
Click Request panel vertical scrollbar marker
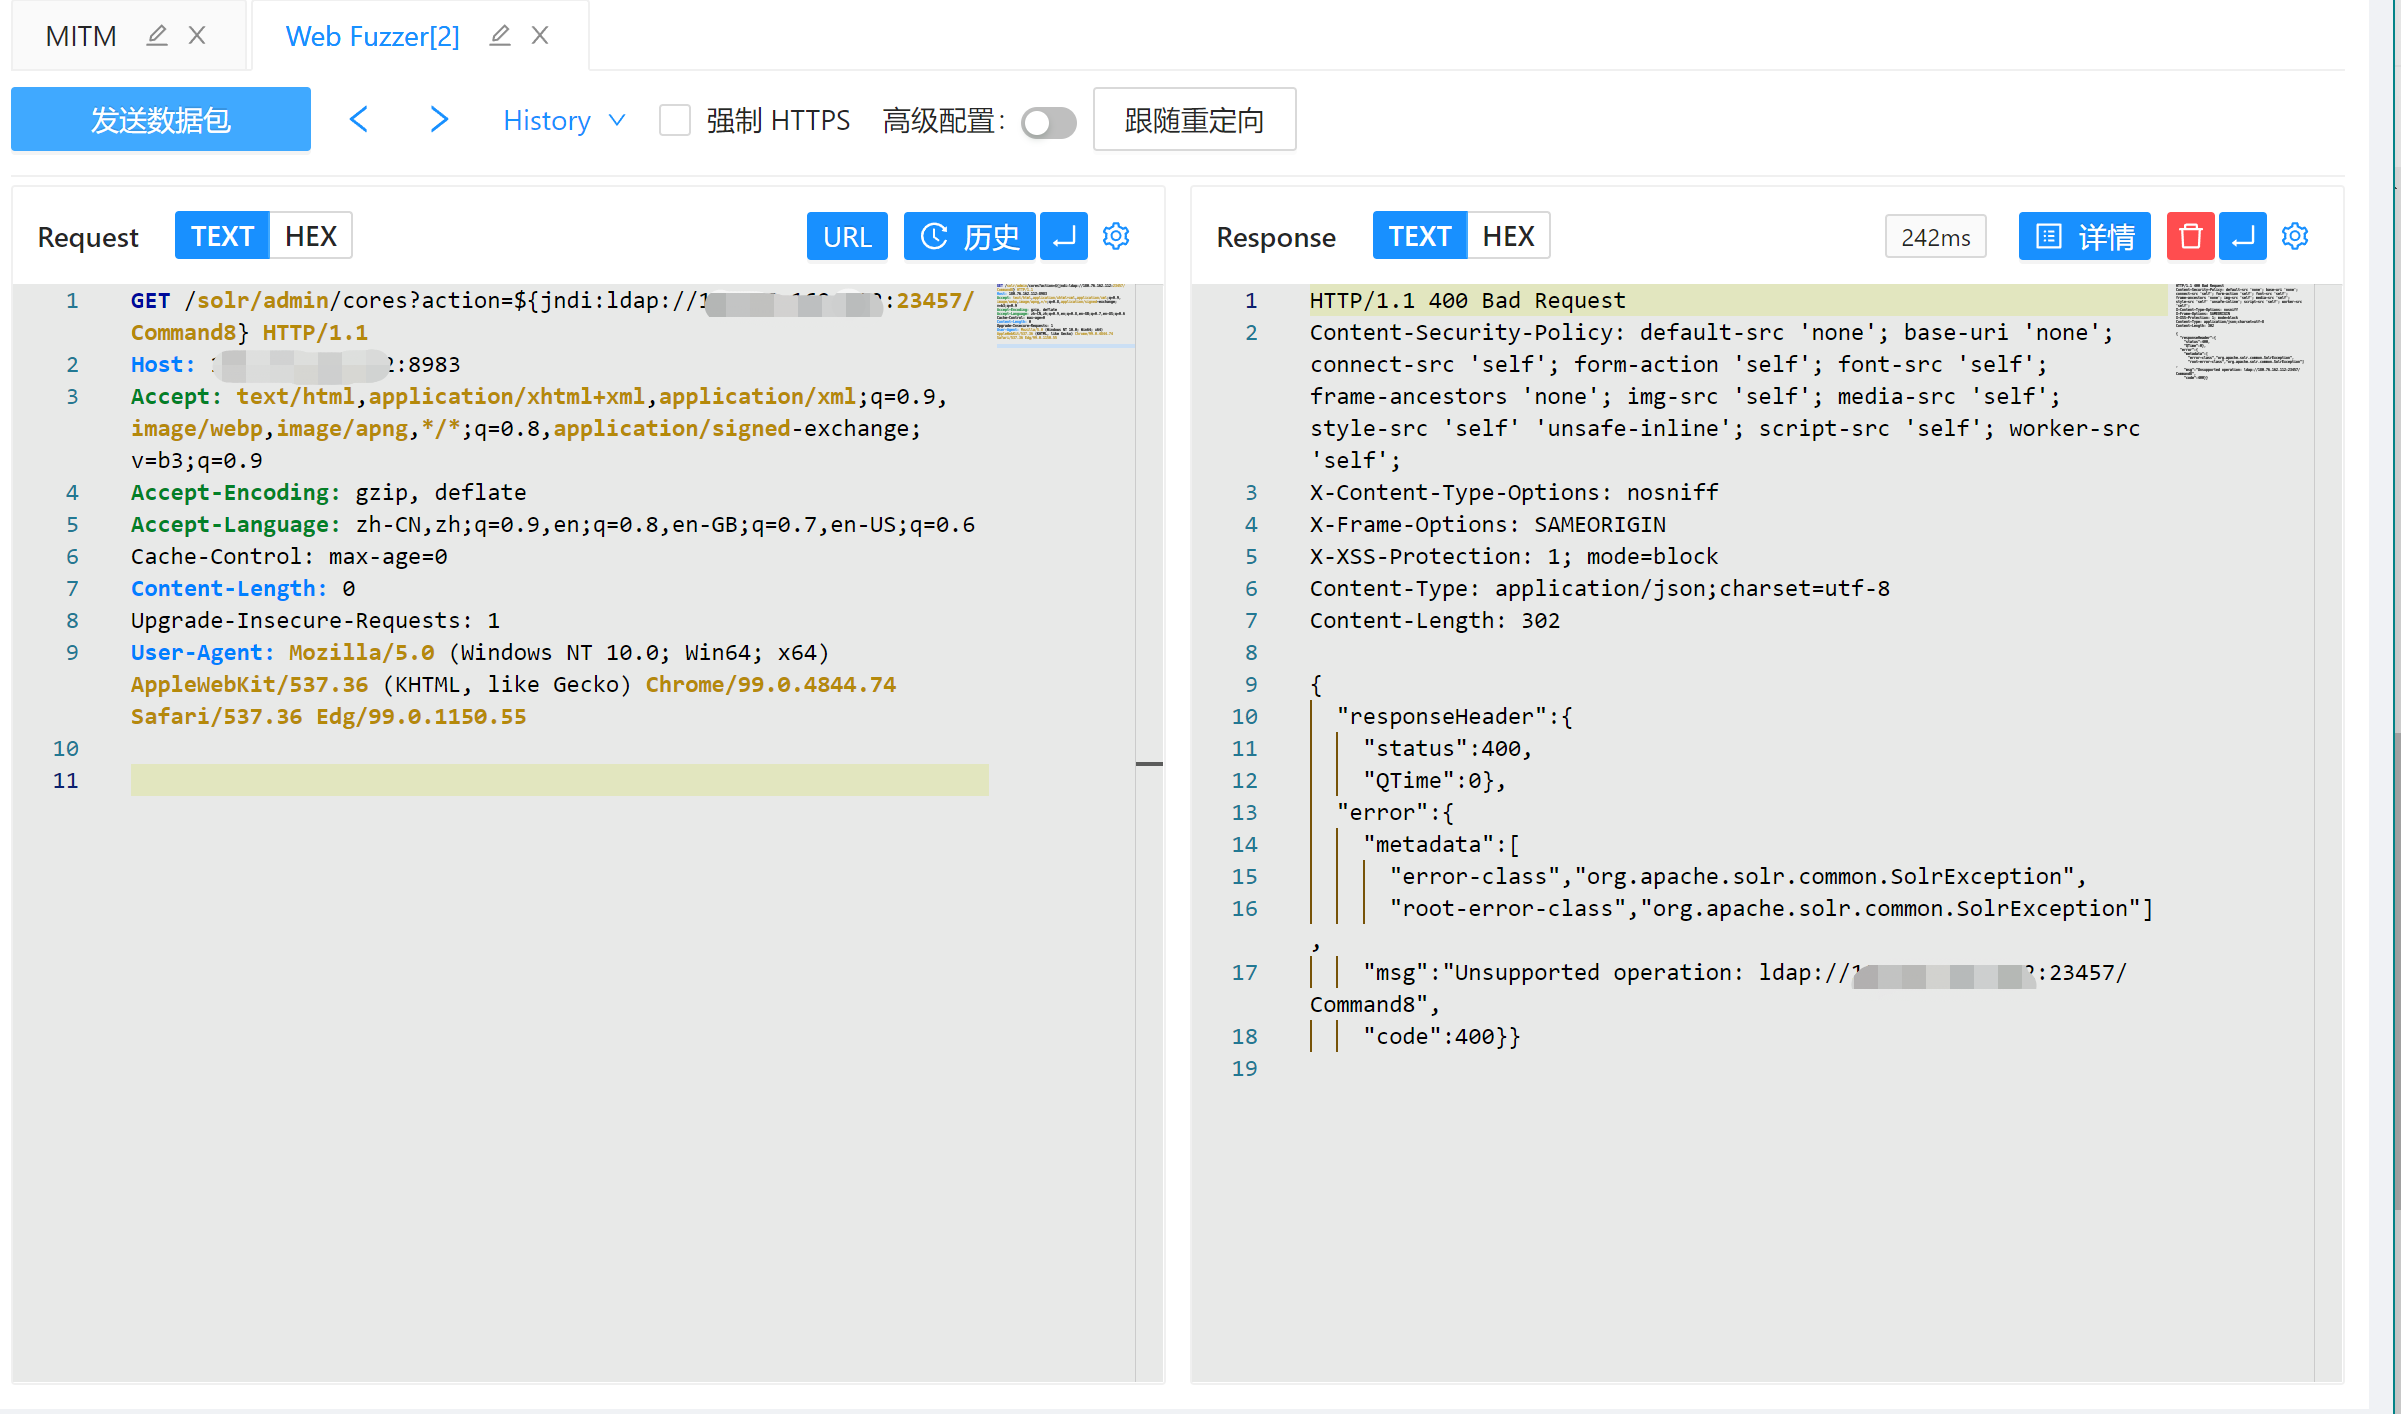pyautogui.click(x=1149, y=764)
